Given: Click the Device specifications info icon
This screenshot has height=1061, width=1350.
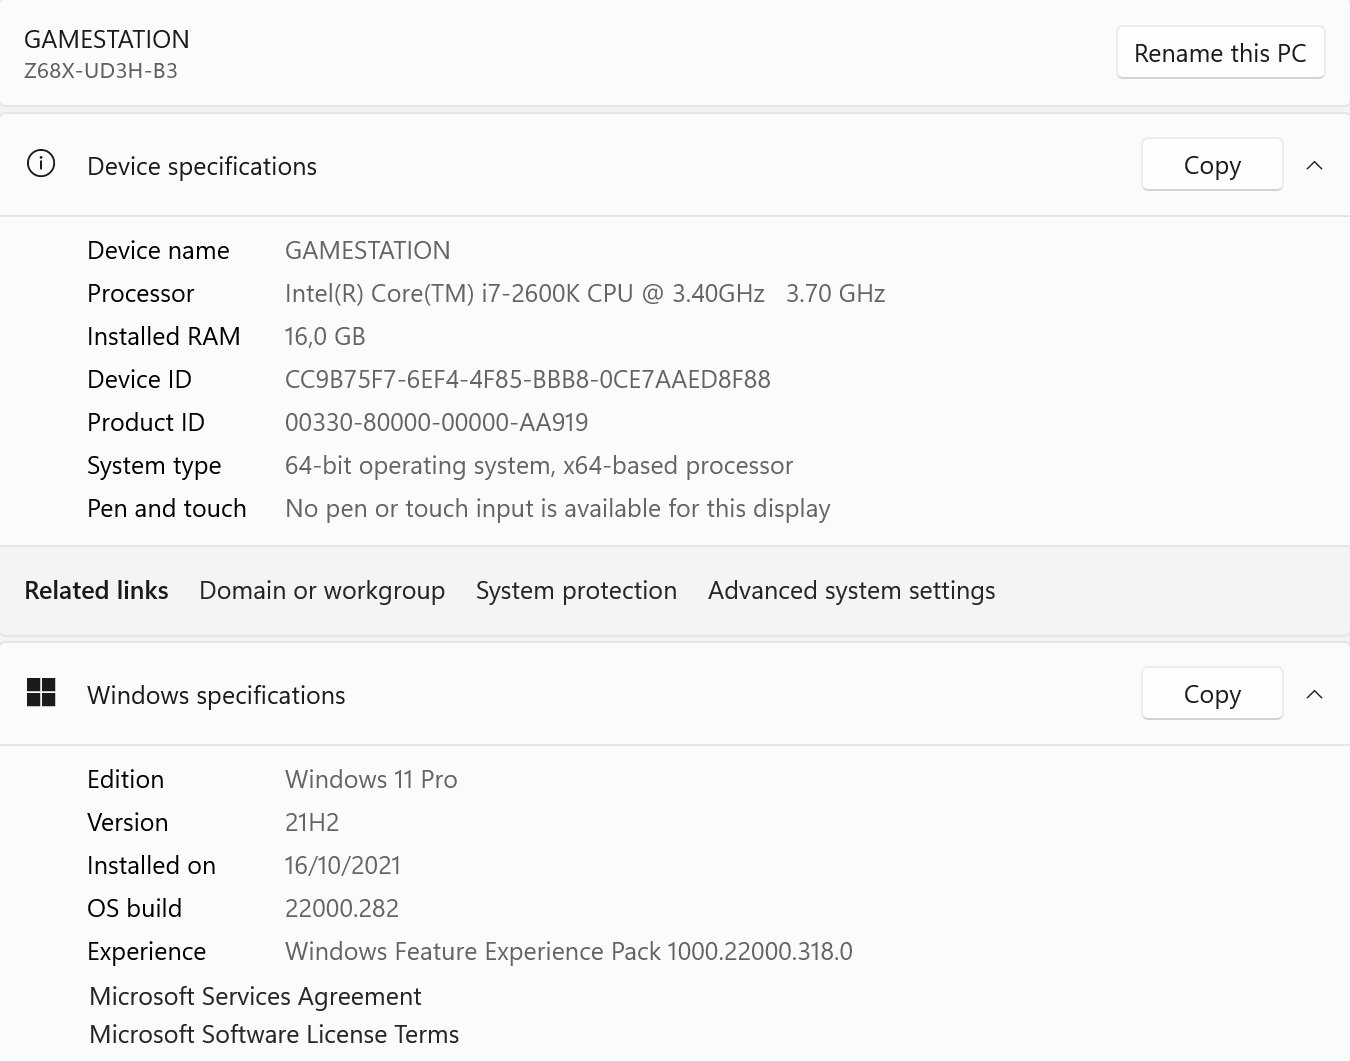Looking at the screenshot, I should [41, 164].
